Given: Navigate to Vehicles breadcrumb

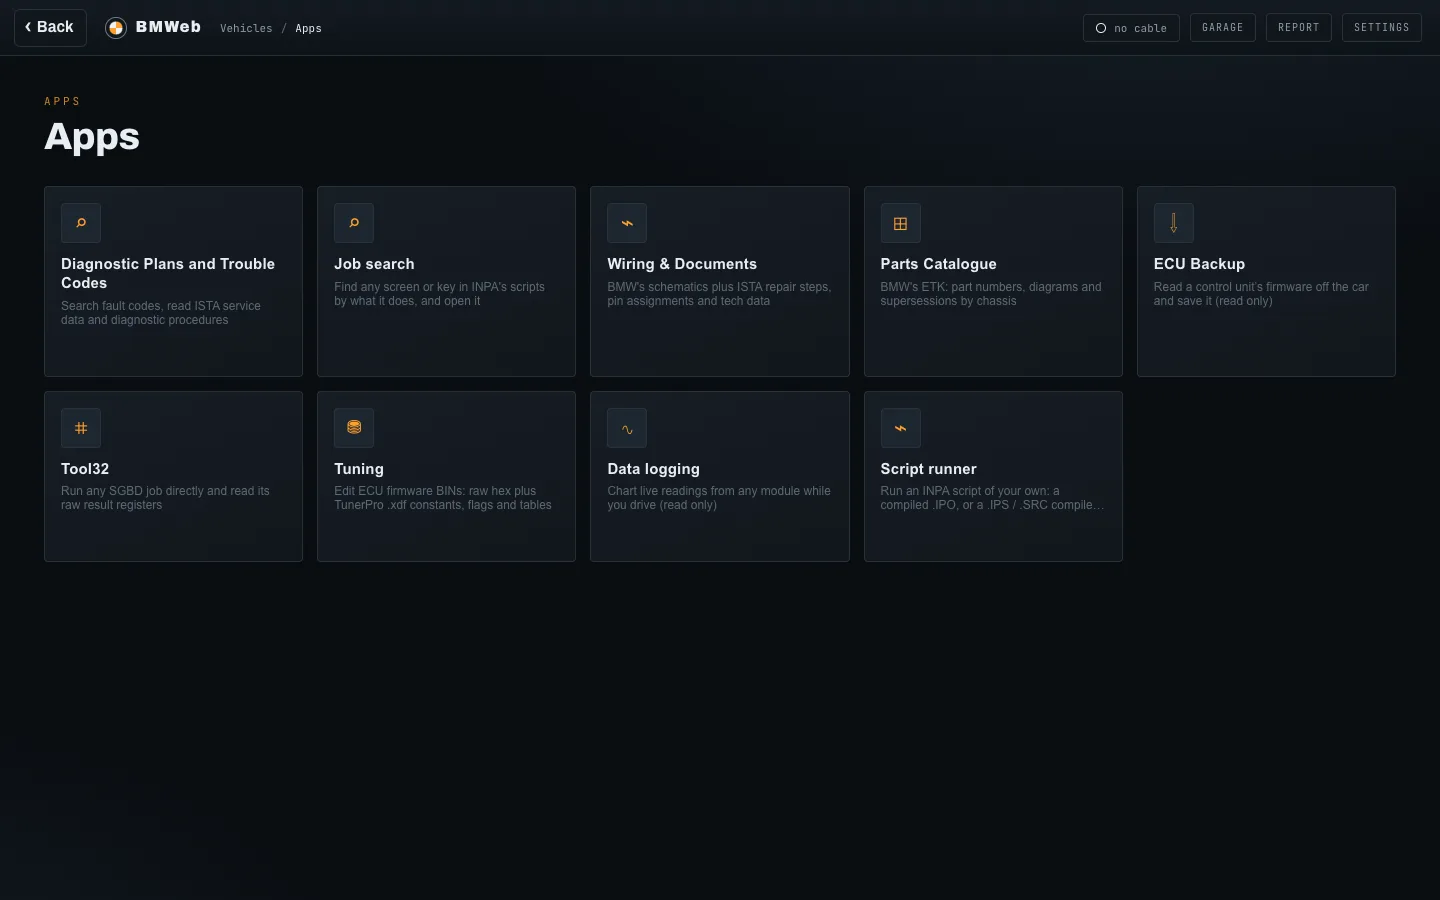Looking at the screenshot, I should 246,28.
